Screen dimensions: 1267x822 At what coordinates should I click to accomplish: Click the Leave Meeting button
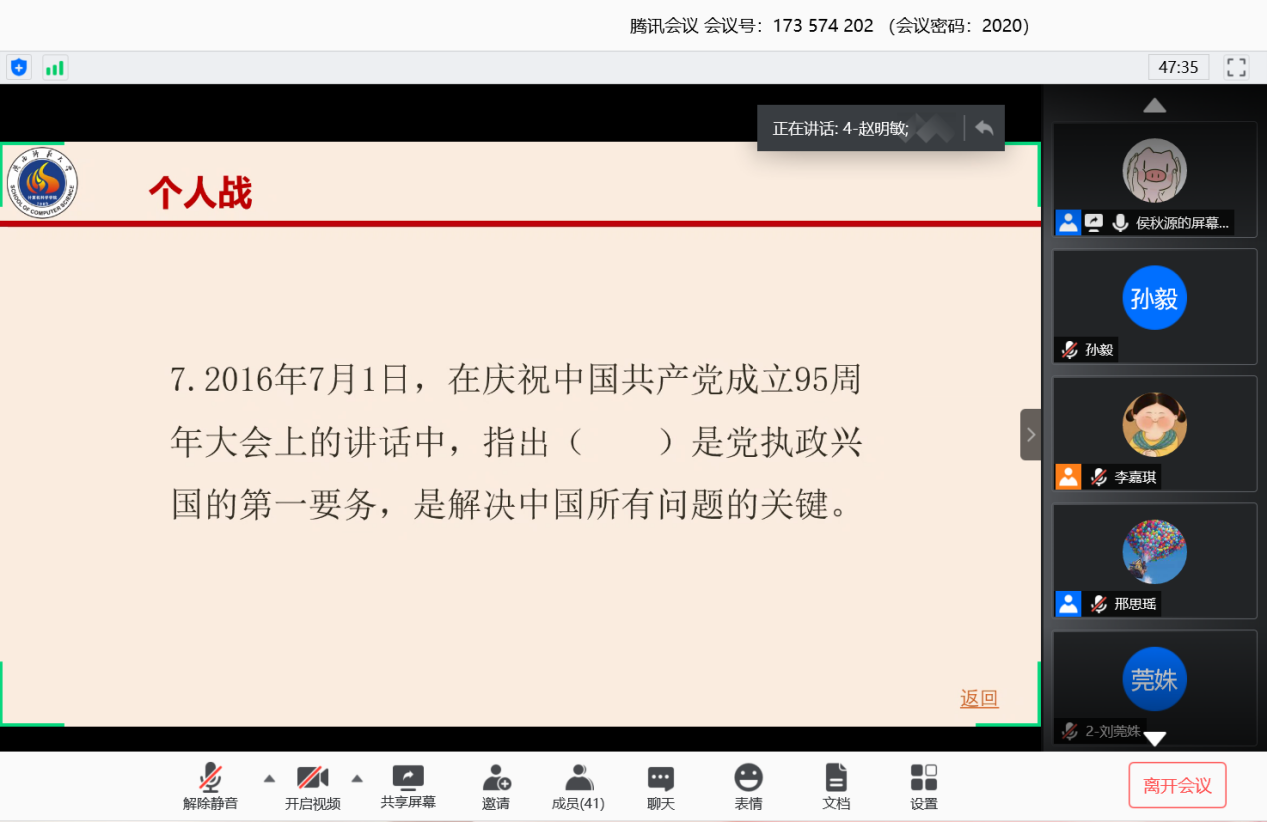(x=1177, y=785)
